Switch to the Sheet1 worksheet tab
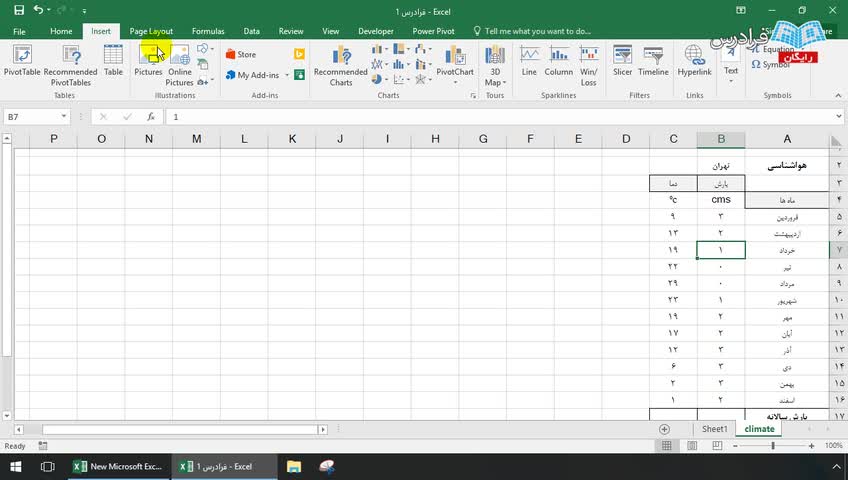This screenshot has width=848, height=480. pos(714,429)
